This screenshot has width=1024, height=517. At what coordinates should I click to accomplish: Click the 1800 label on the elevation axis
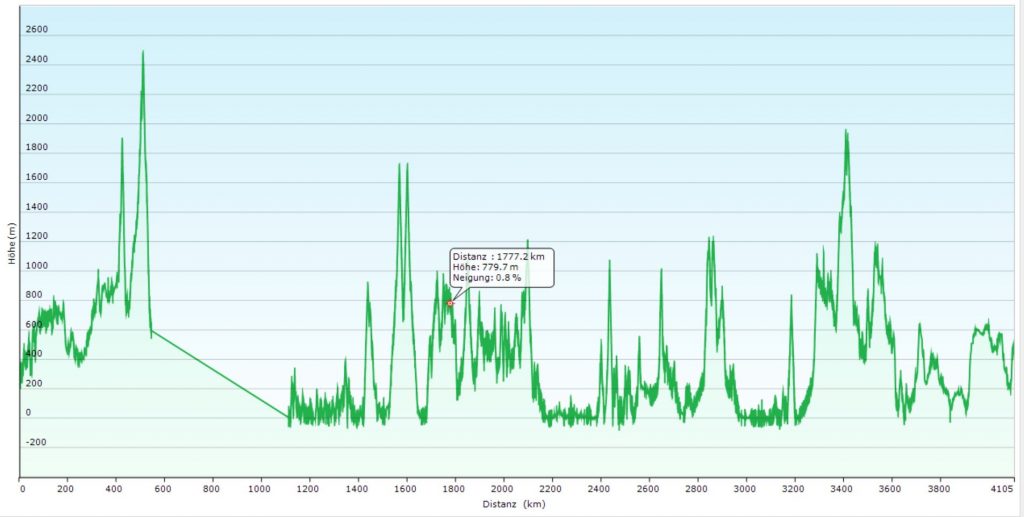[36, 148]
